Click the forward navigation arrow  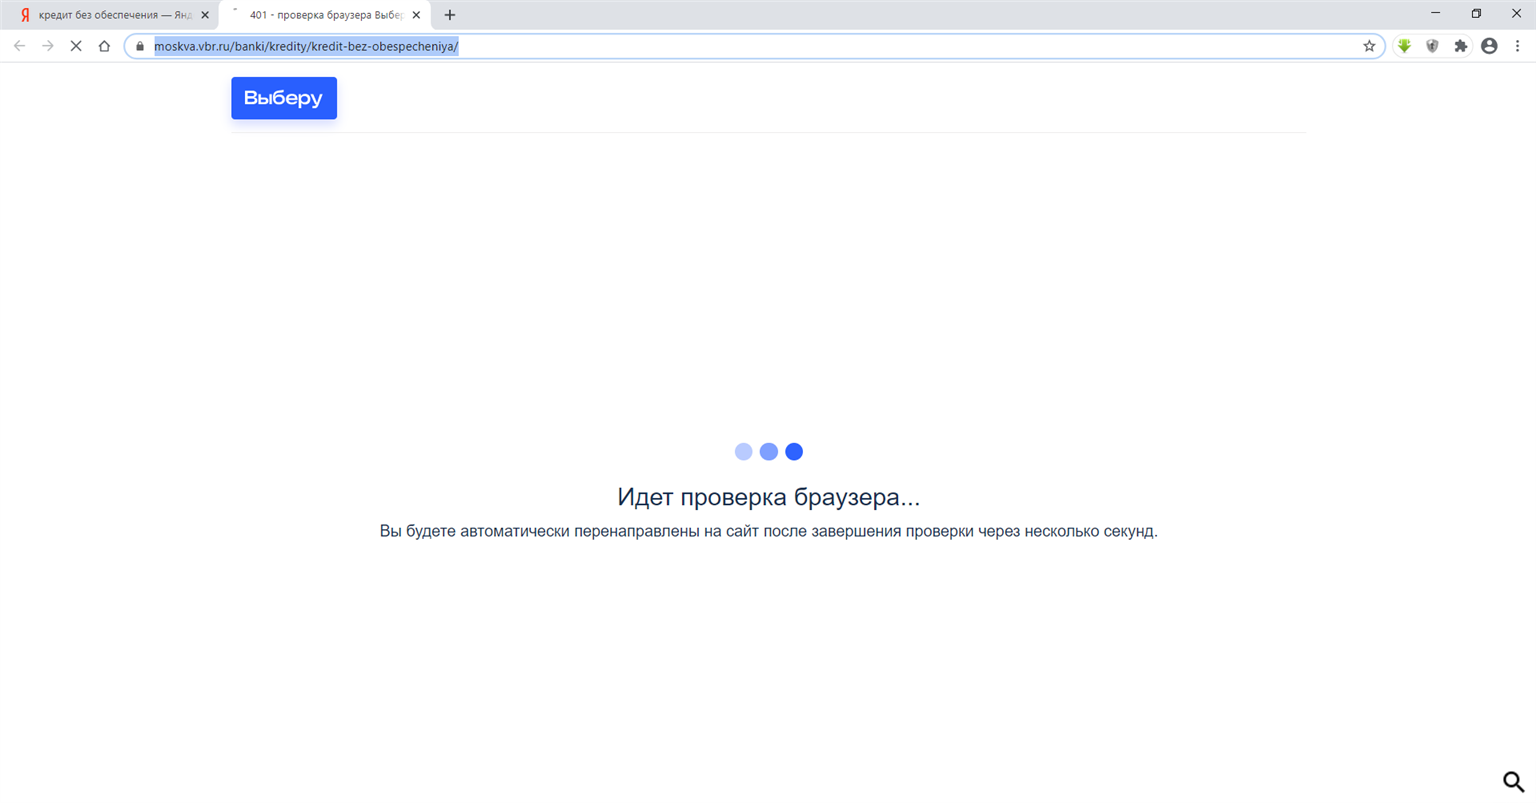(x=47, y=46)
